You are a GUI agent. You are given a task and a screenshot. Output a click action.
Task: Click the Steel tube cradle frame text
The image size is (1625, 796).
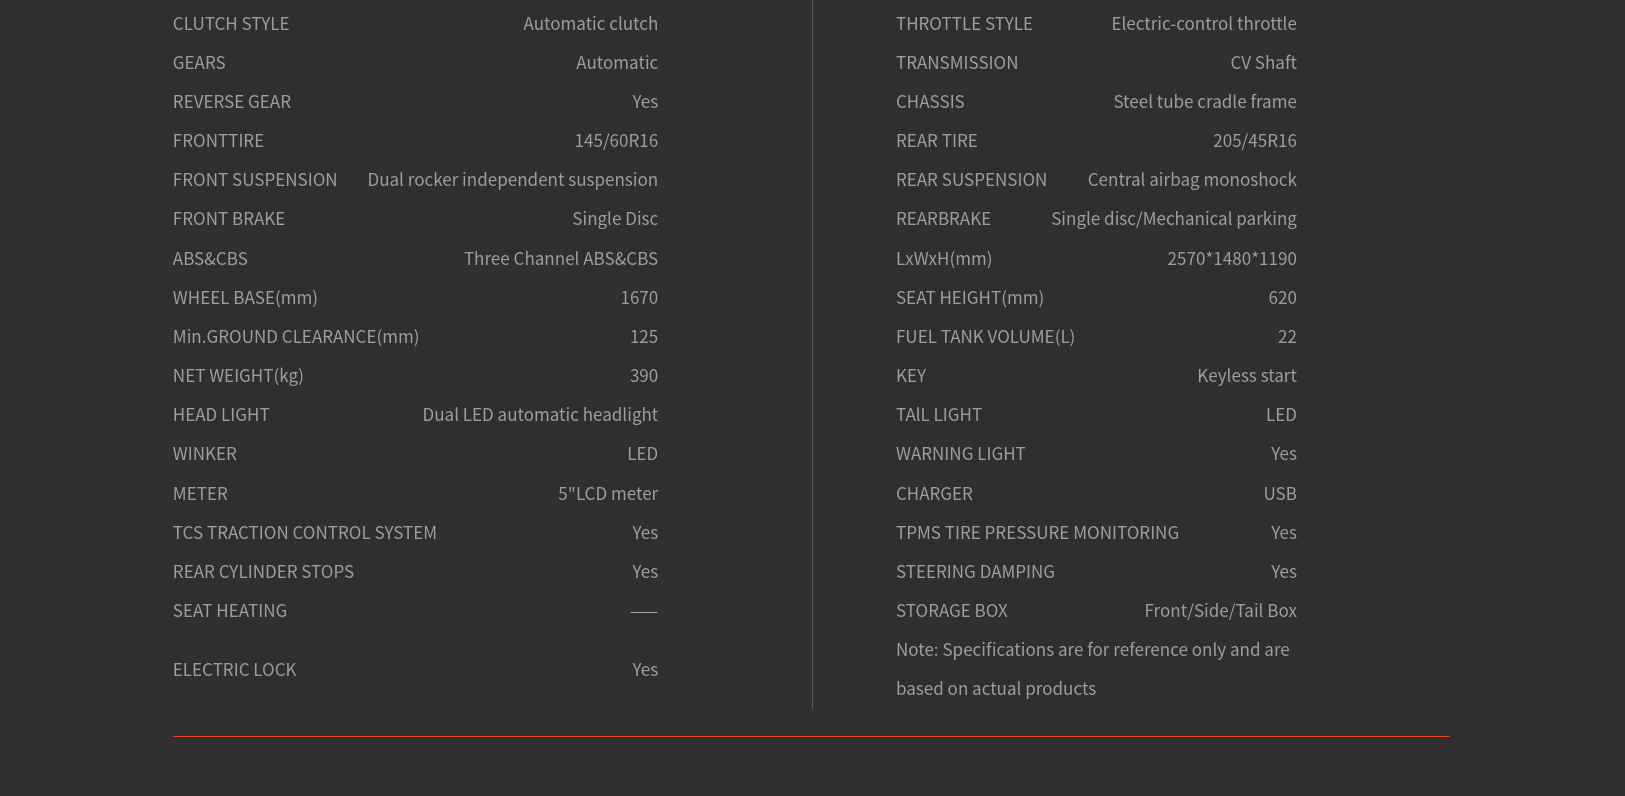pos(1205,102)
